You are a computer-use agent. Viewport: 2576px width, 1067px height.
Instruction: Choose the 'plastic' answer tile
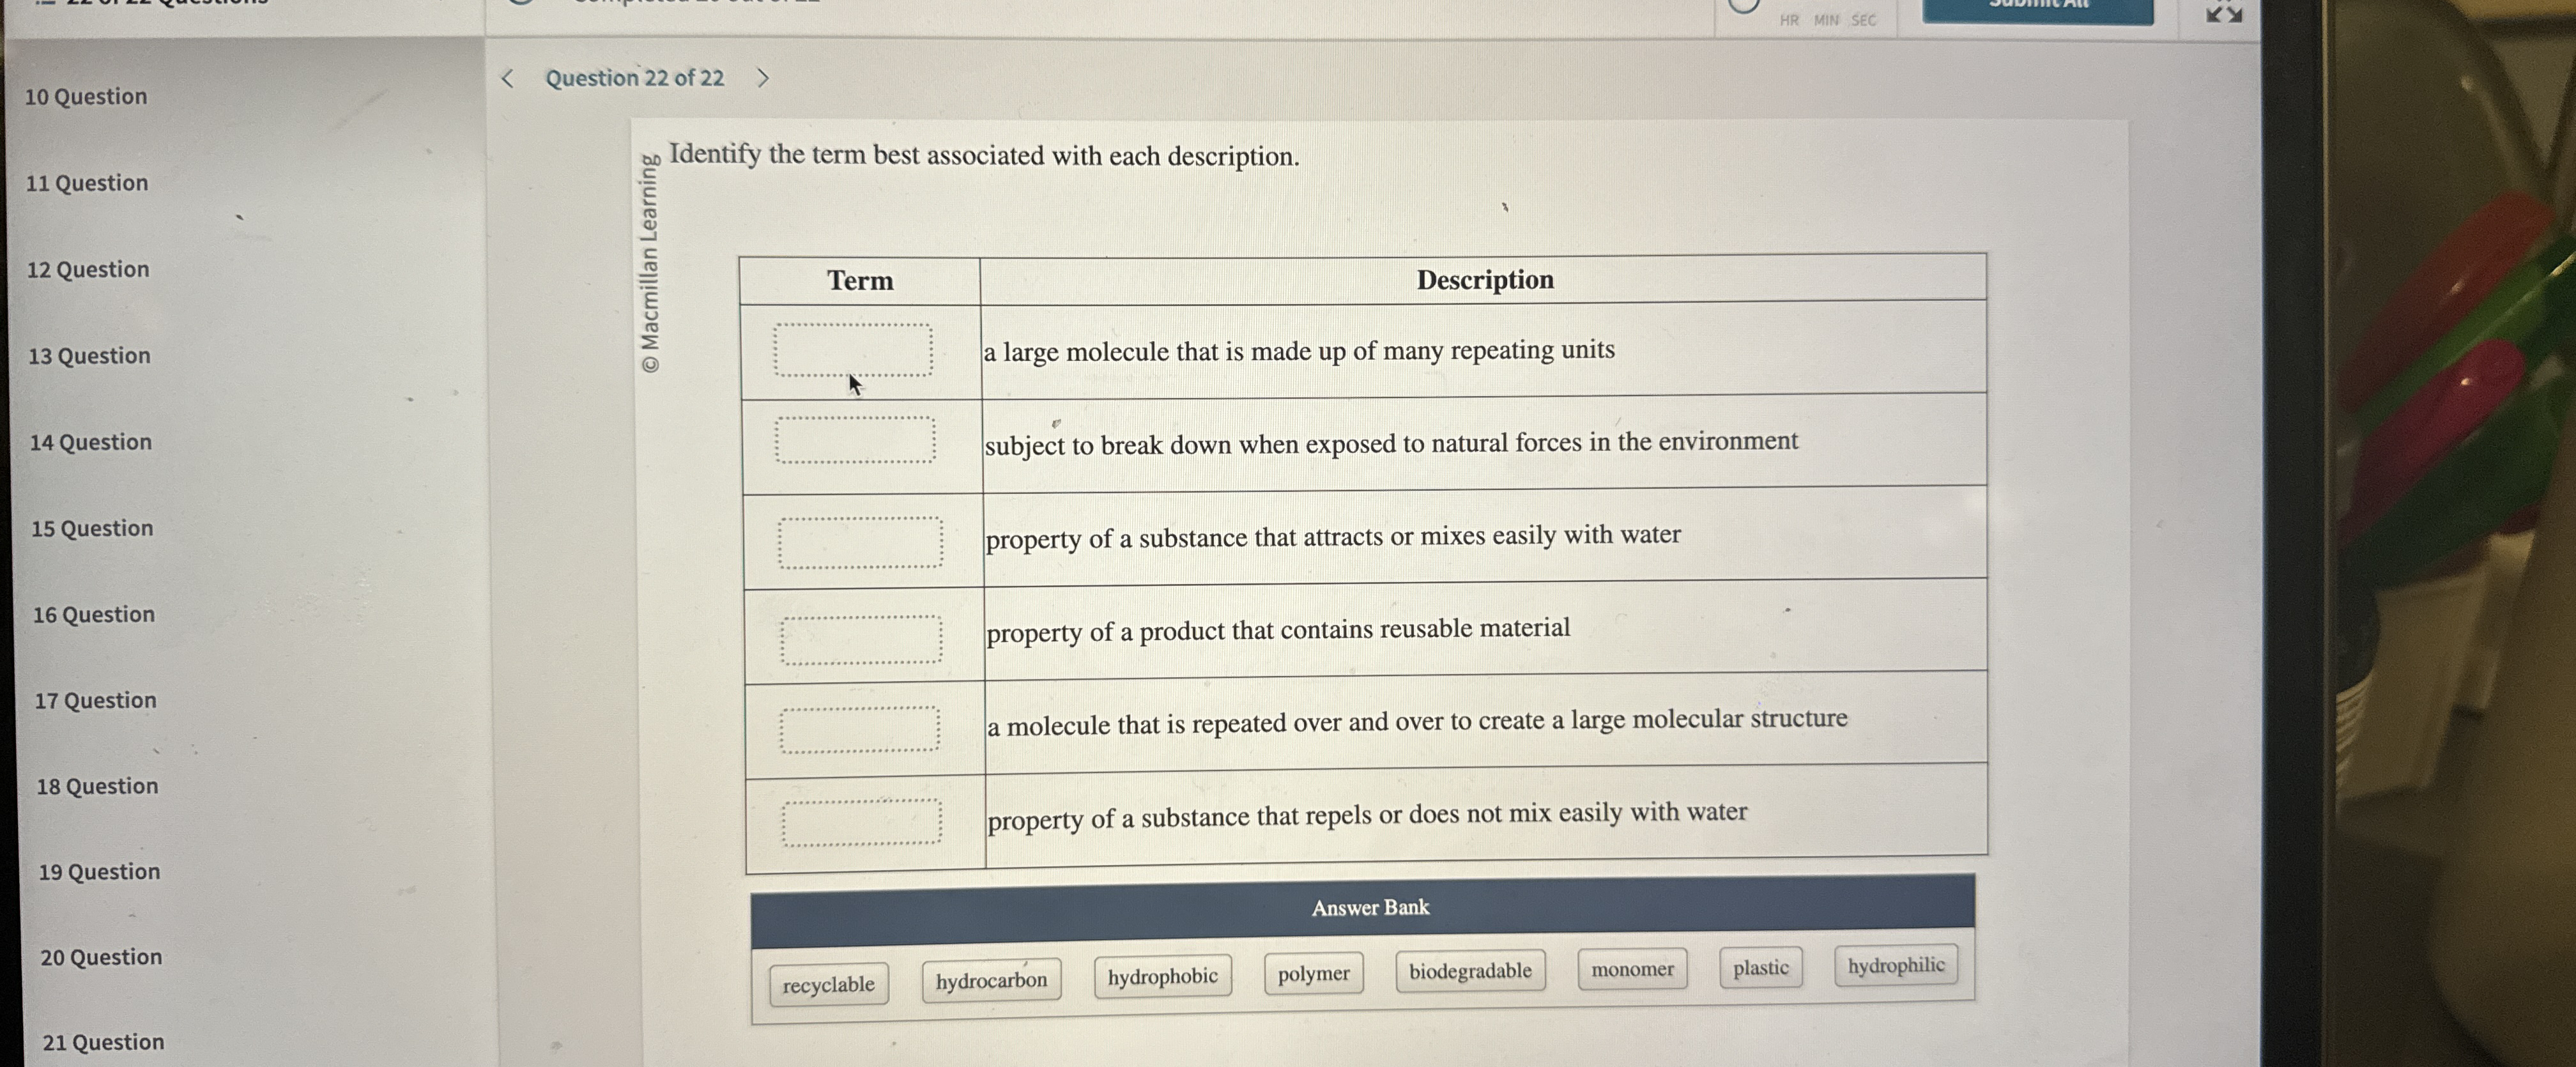[x=1761, y=967]
